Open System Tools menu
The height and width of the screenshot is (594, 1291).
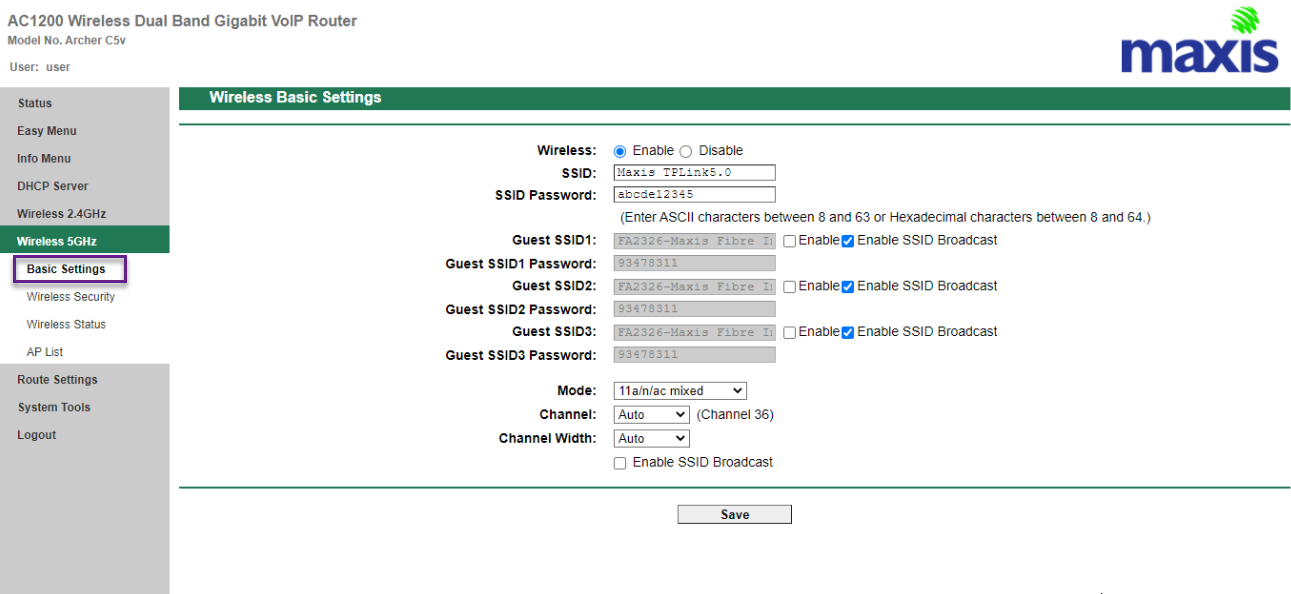54,407
